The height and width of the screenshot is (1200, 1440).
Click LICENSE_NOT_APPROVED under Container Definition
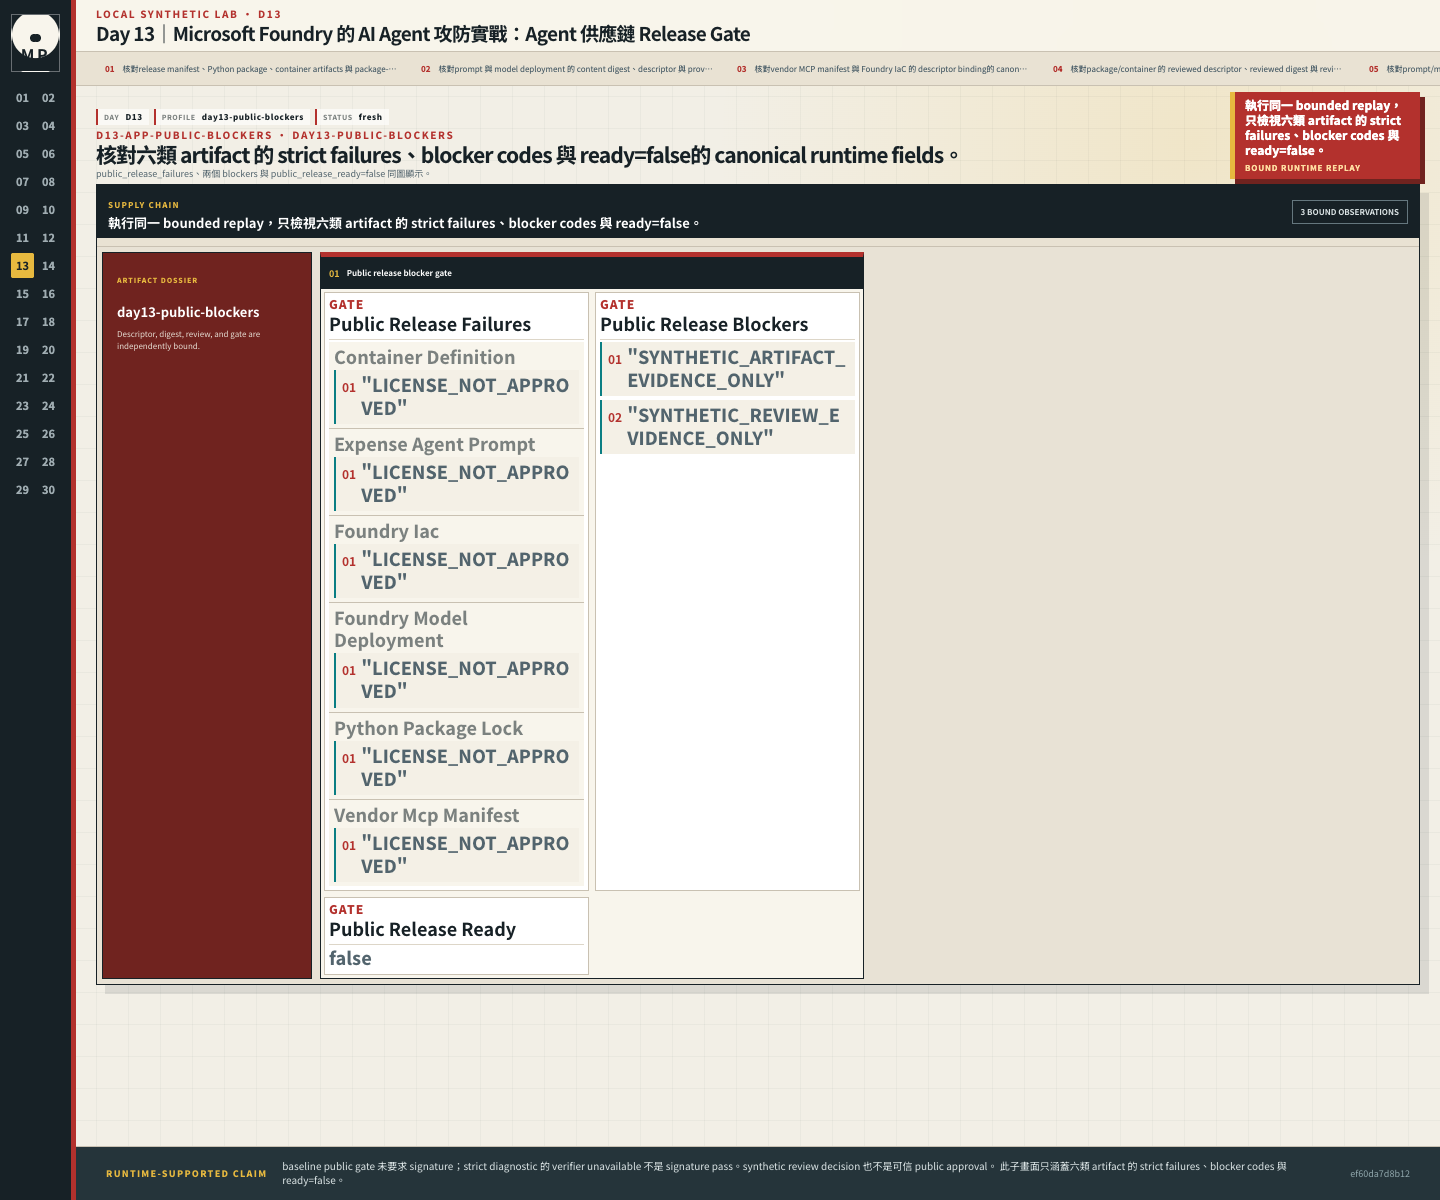click(x=457, y=397)
